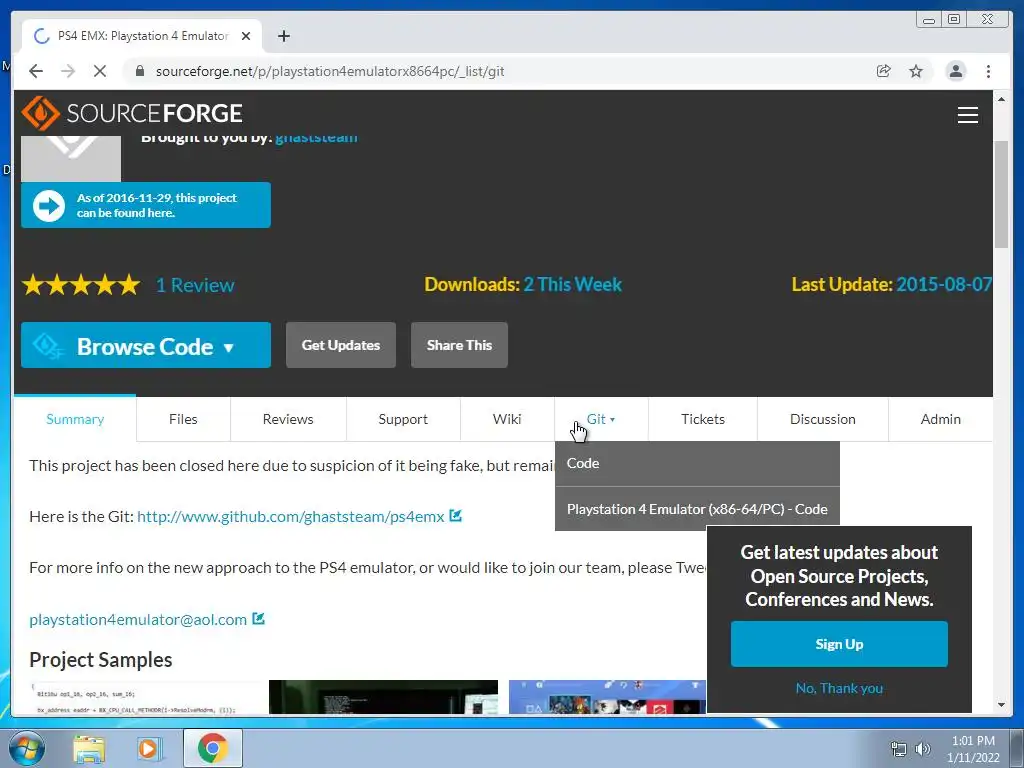Go forward in browser history
Screen dimensions: 1024x768
68,71
